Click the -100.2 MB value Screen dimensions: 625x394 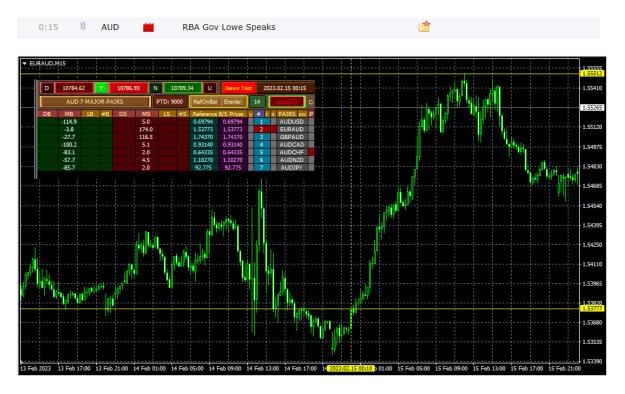pos(69,145)
